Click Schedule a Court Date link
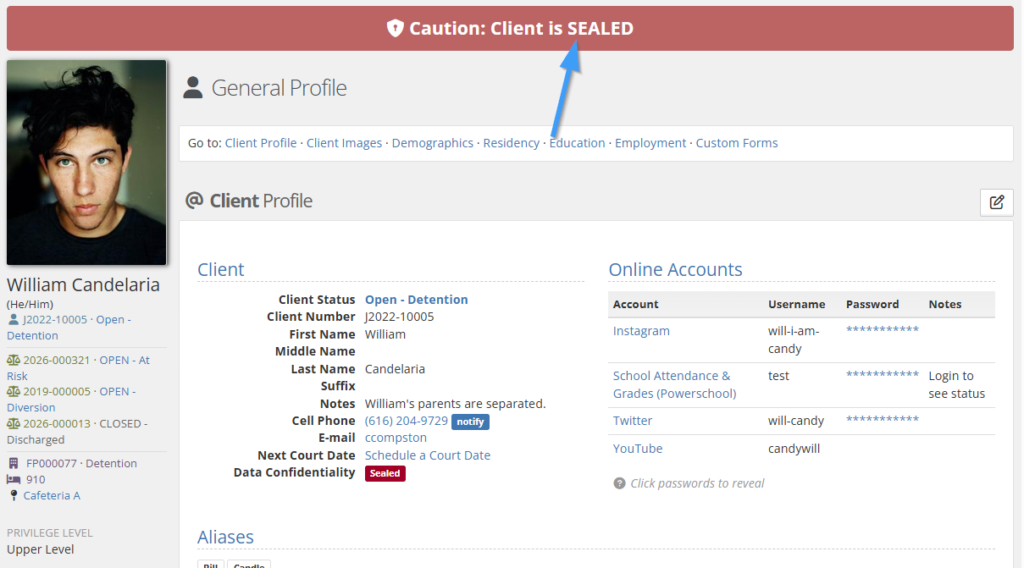The image size is (1024, 568). (428, 455)
